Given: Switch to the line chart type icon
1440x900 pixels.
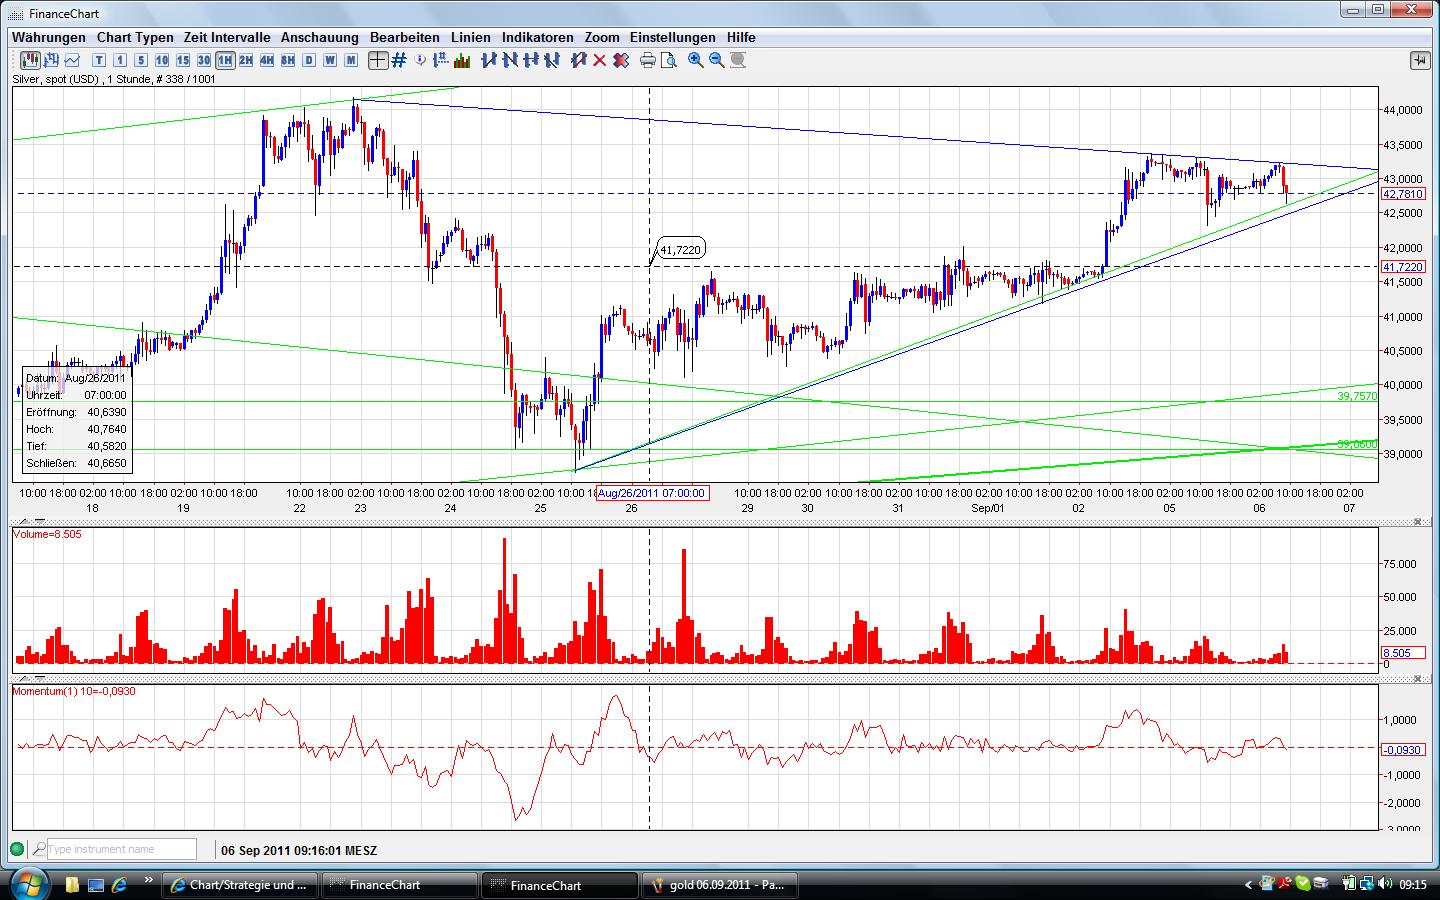Looking at the screenshot, I should 71,60.
